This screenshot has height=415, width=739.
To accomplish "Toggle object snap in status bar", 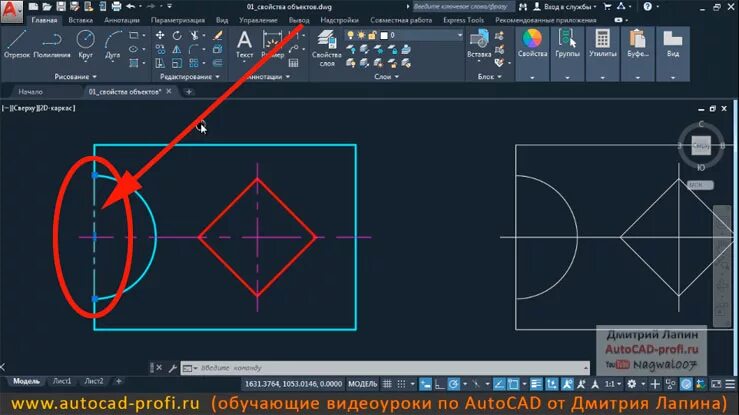I will pos(513,384).
